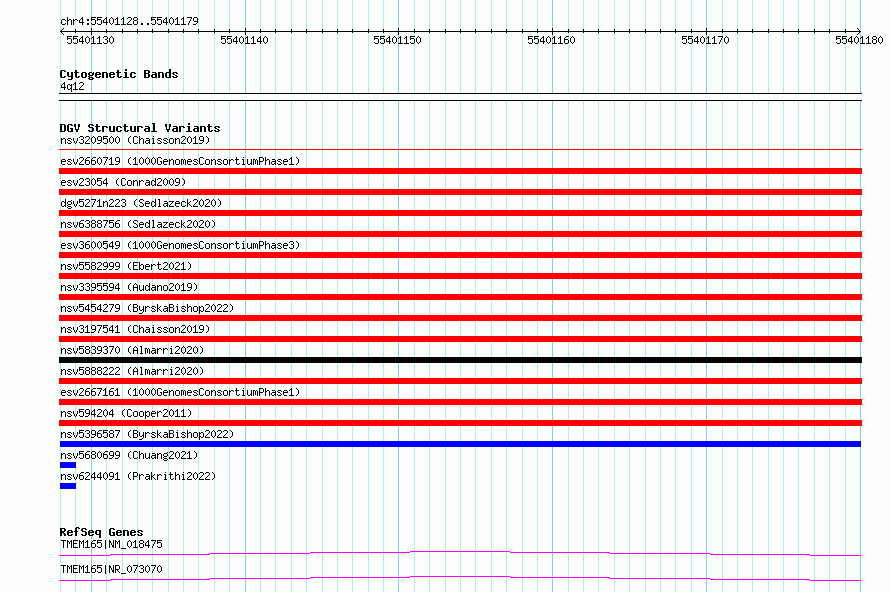The width and height of the screenshot is (890, 592).
Task: Select the 55401130 ruler coordinate label
Action: (90, 40)
